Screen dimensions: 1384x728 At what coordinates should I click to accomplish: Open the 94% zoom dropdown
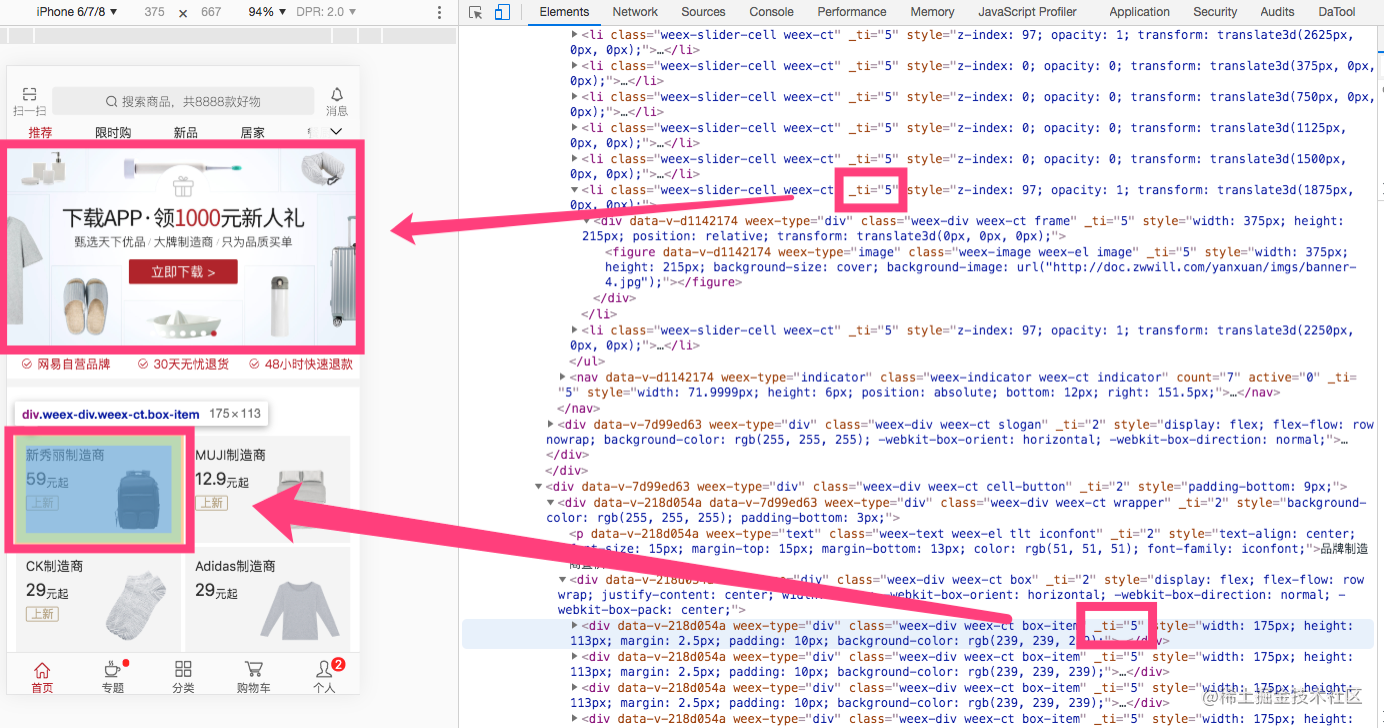265,12
